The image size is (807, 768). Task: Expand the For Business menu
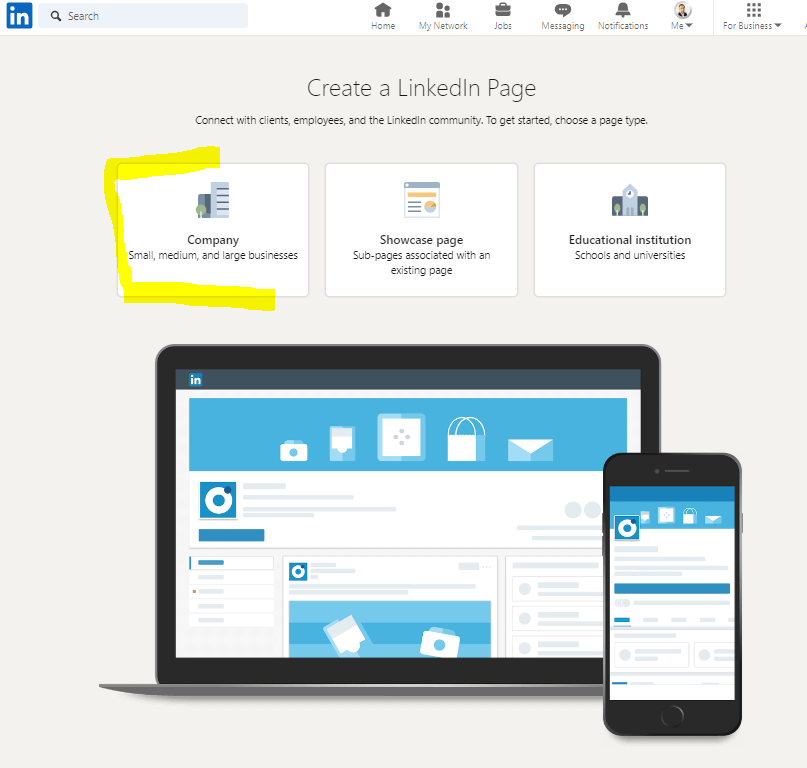pos(751,25)
